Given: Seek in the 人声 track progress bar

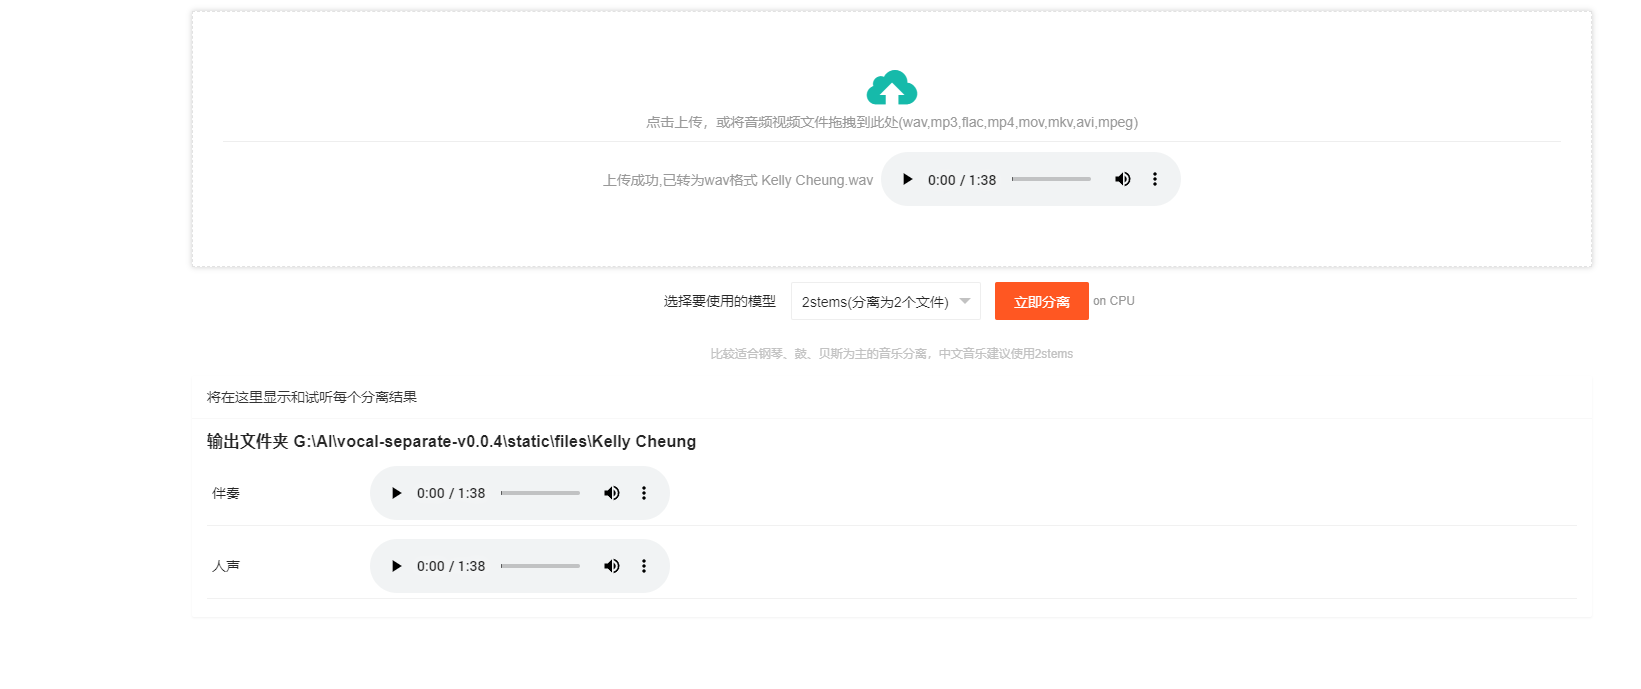Looking at the screenshot, I should click(540, 566).
